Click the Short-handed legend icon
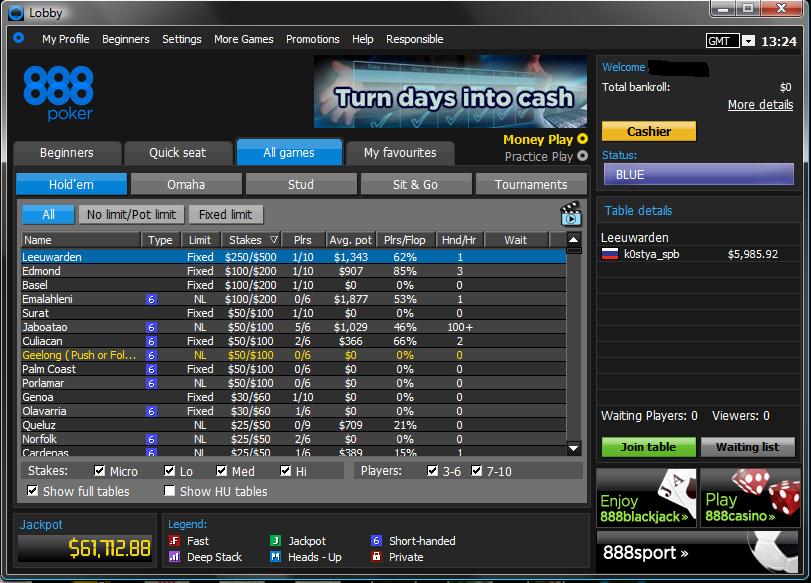Screen dimensions: 811x583 (377, 541)
